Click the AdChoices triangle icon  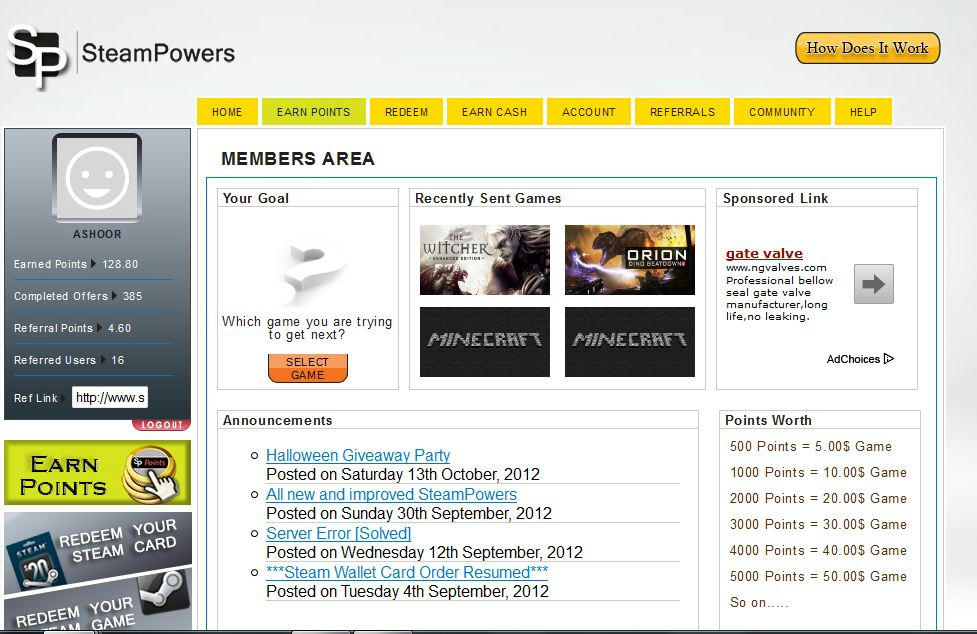[889, 359]
